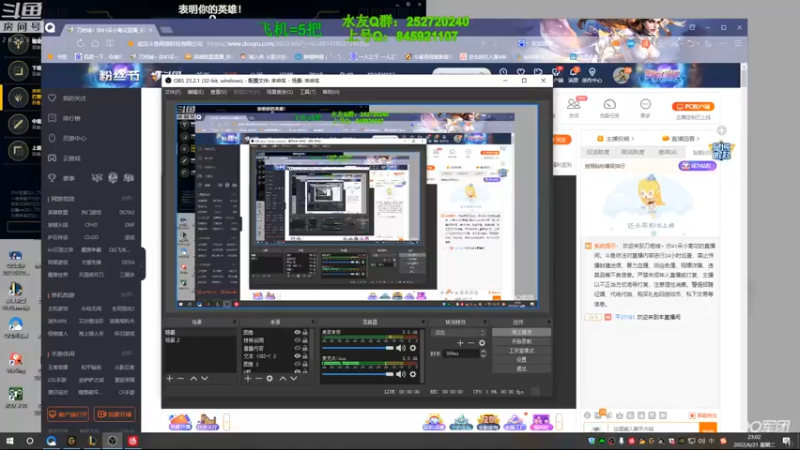Click scenes panel dock popout icon

234,322
